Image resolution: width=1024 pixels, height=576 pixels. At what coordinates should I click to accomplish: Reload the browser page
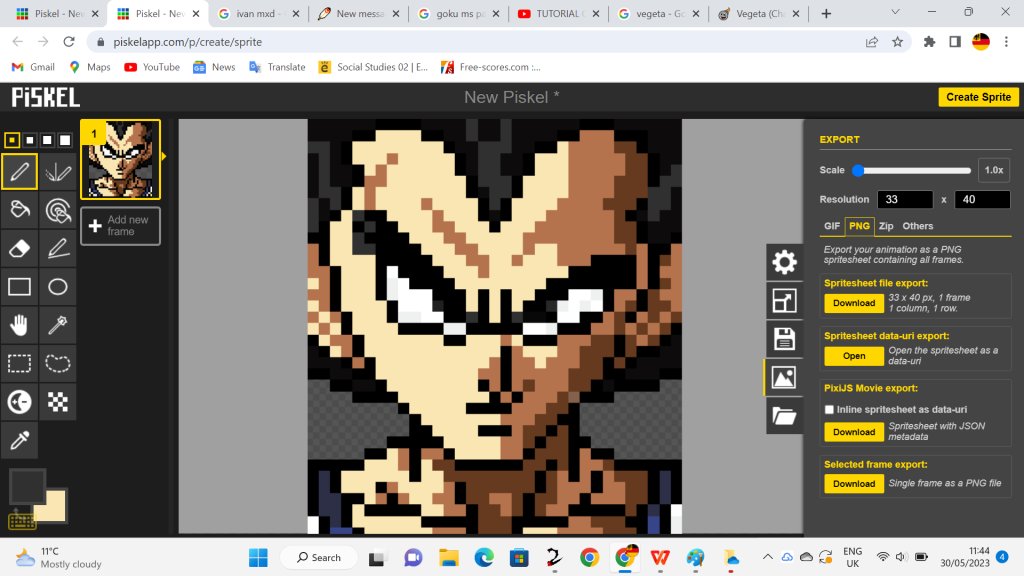coord(69,42)
